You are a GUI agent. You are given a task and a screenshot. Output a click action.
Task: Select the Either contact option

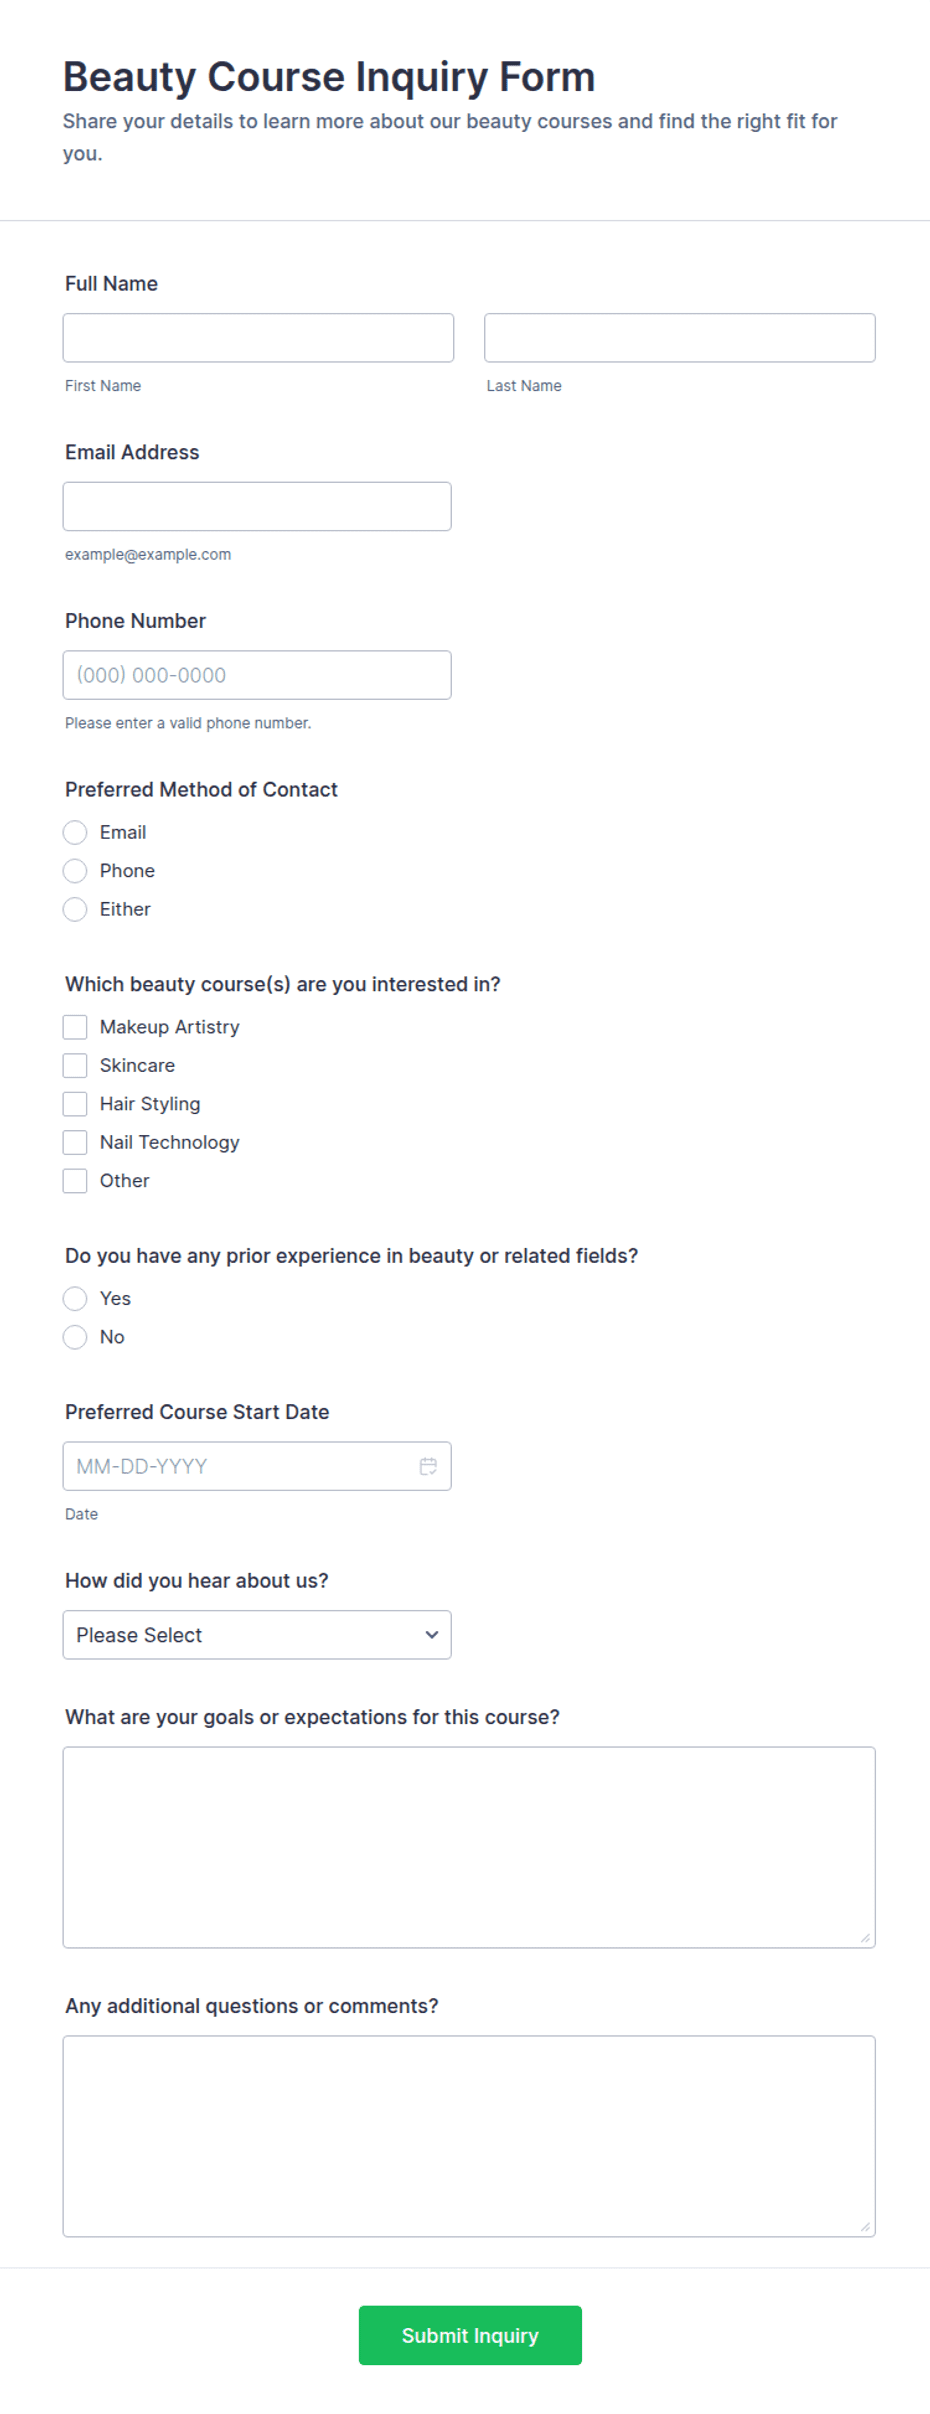click(x=75, y=909)
